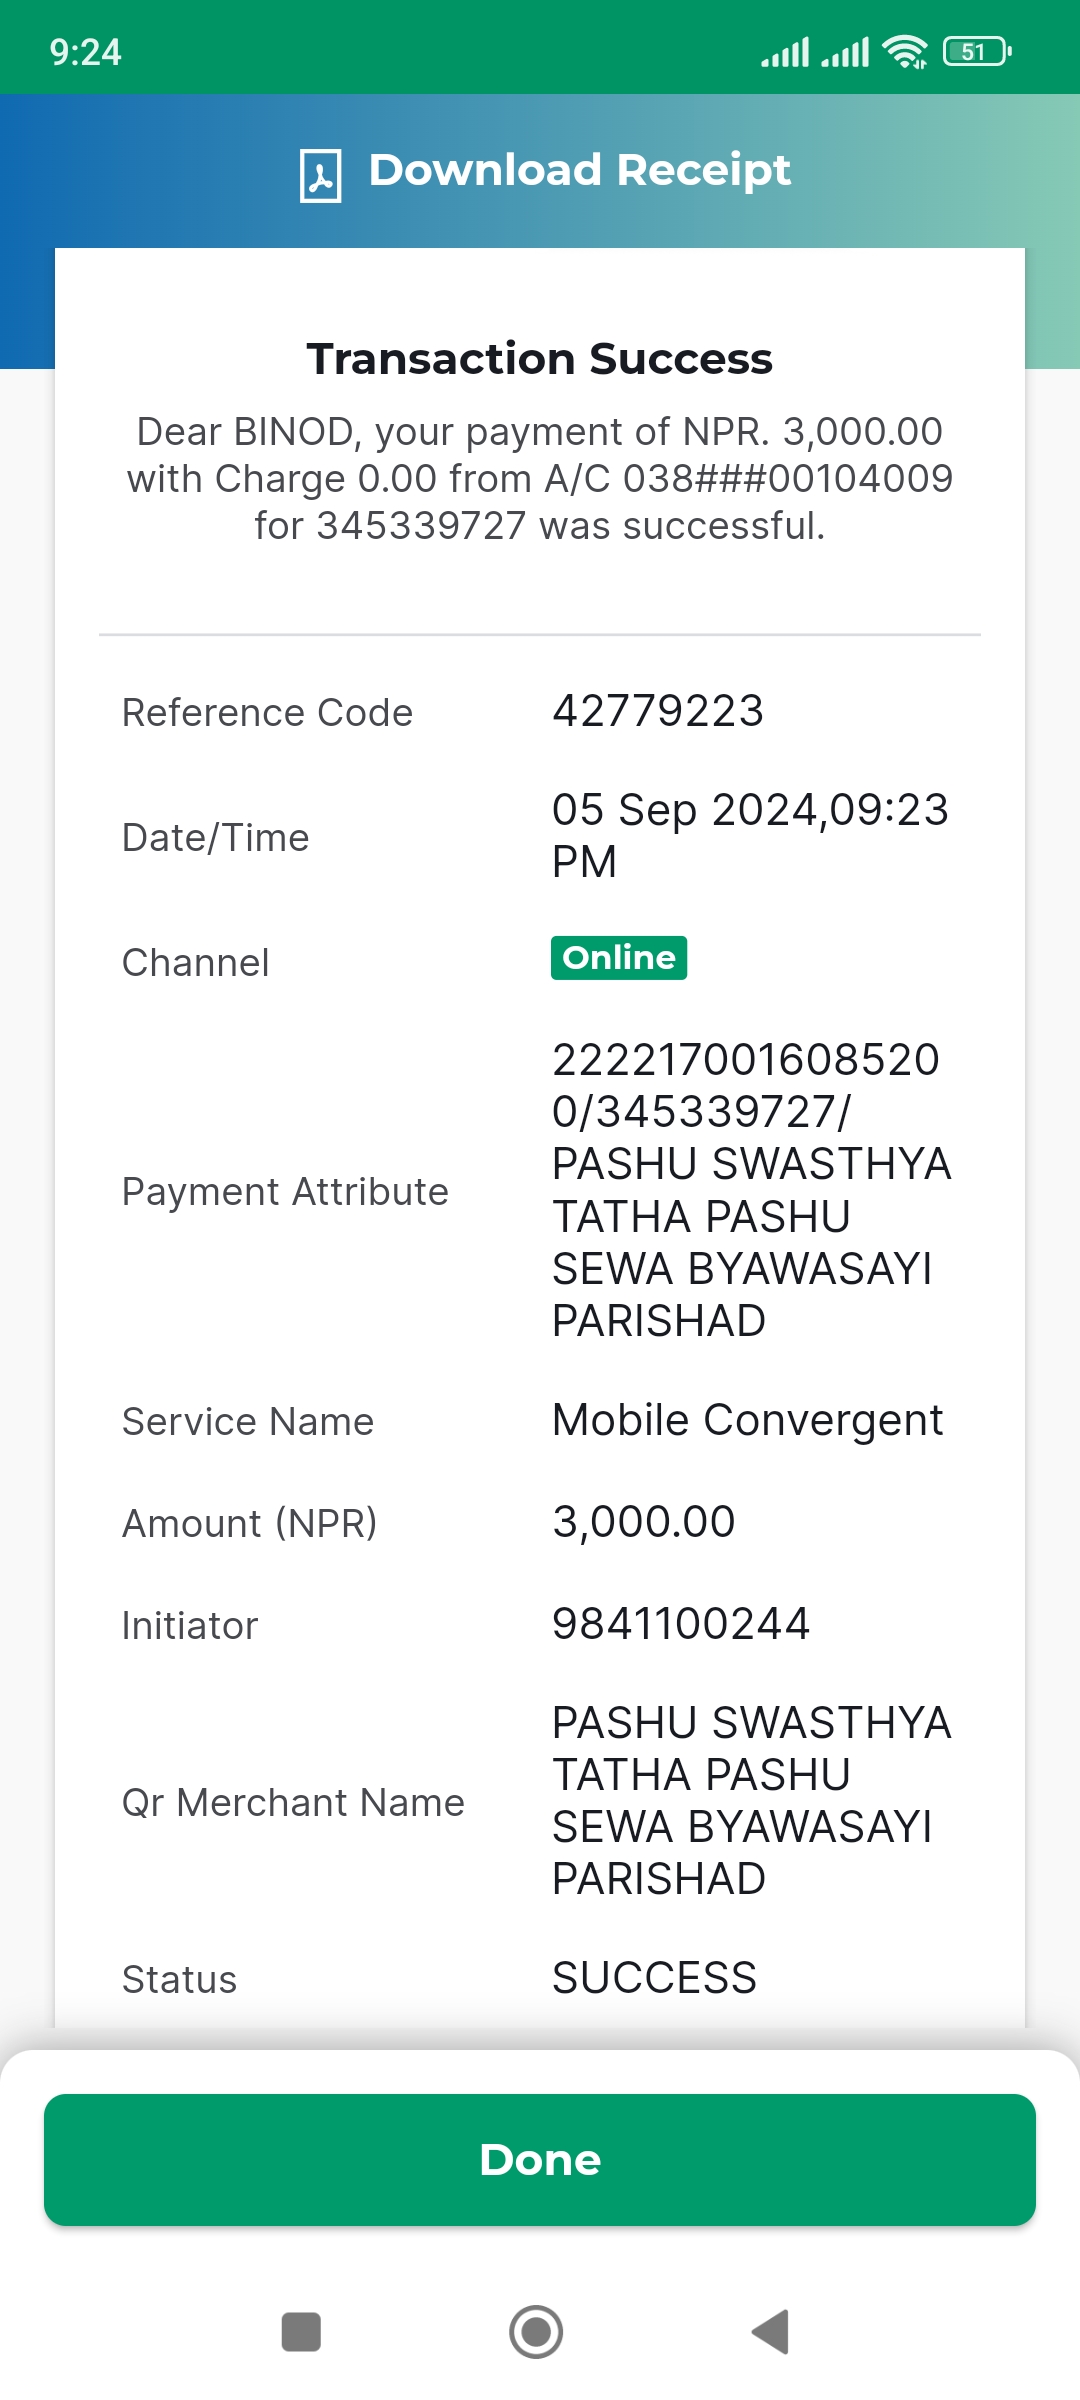Tap the second cellular signal bars icon
The height and width of the screenshot is (2400, 1080).
[845, 52]
